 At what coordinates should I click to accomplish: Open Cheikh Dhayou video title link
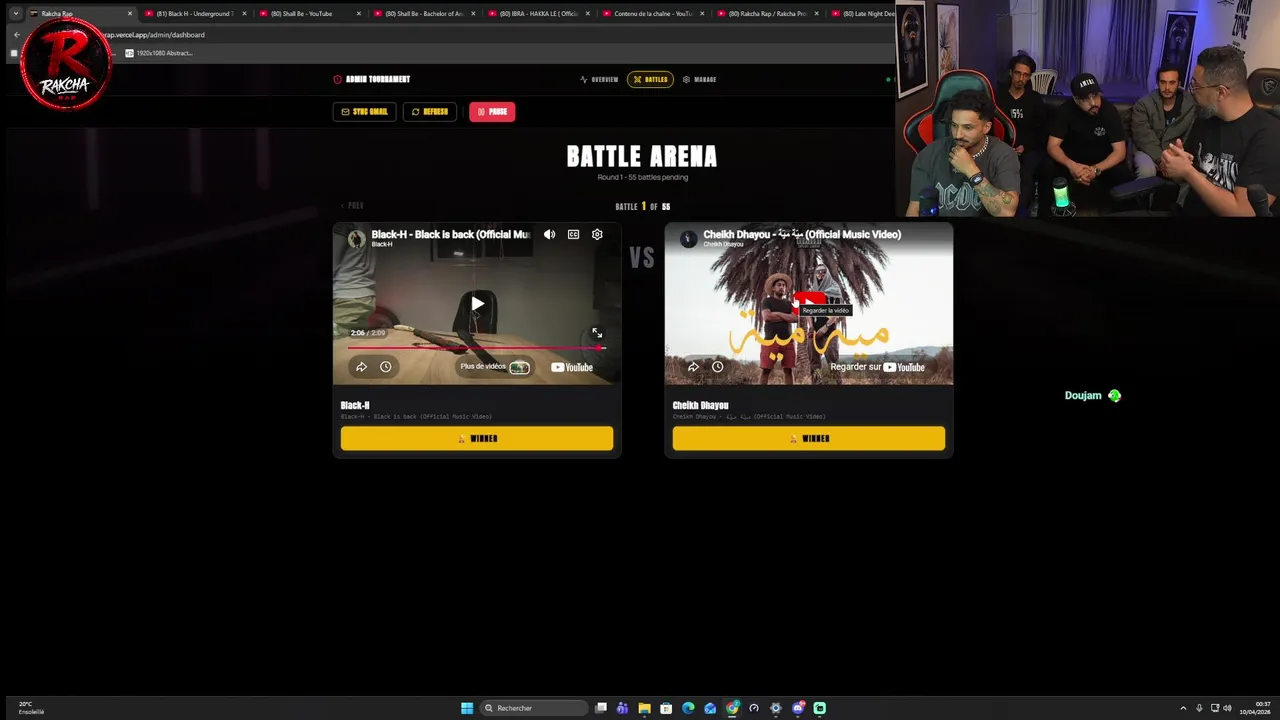click(802, 234)
